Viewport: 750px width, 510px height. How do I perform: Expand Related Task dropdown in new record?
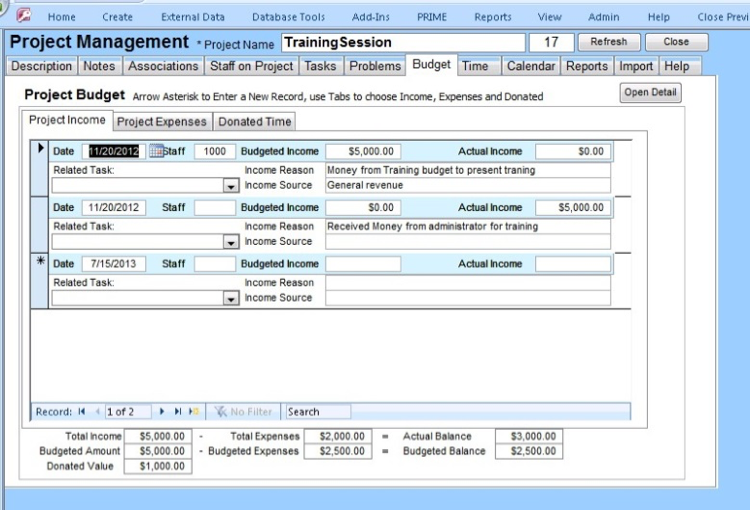(x=230, y=298)
